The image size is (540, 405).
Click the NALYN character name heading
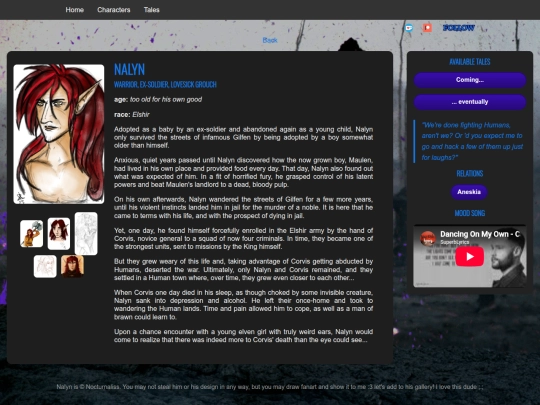129,70
